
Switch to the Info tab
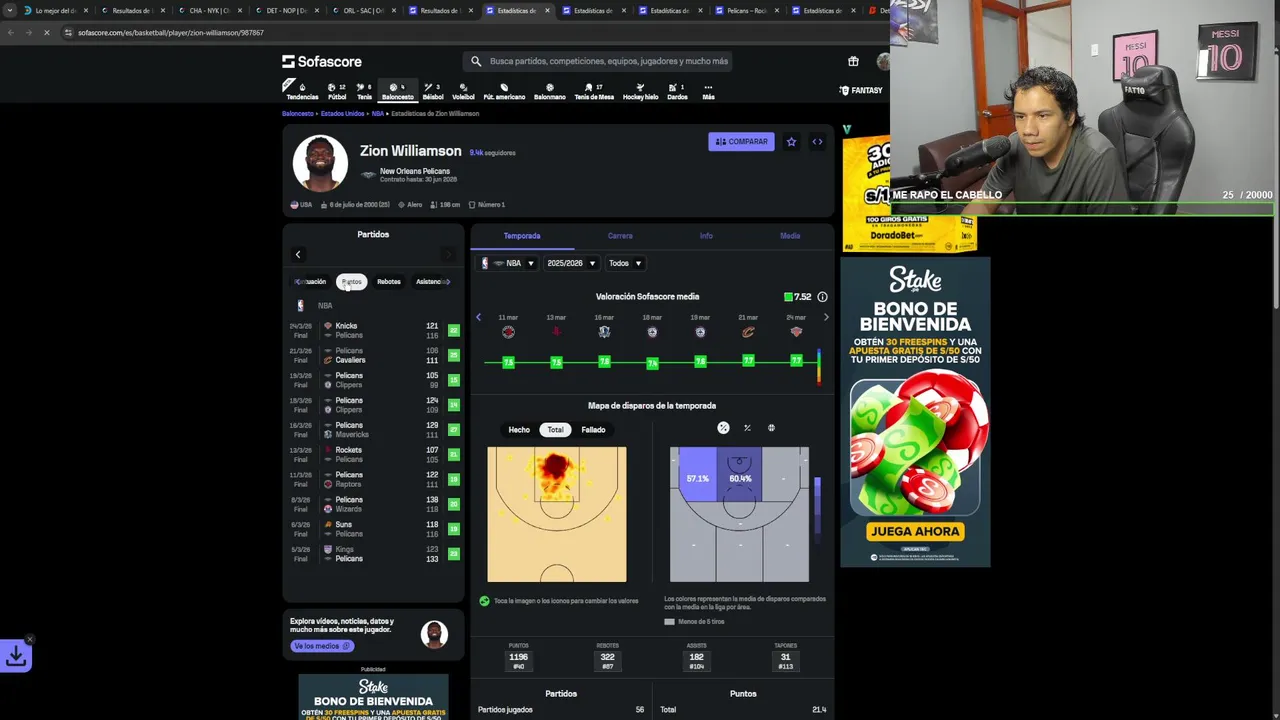[x=706, y=236]
